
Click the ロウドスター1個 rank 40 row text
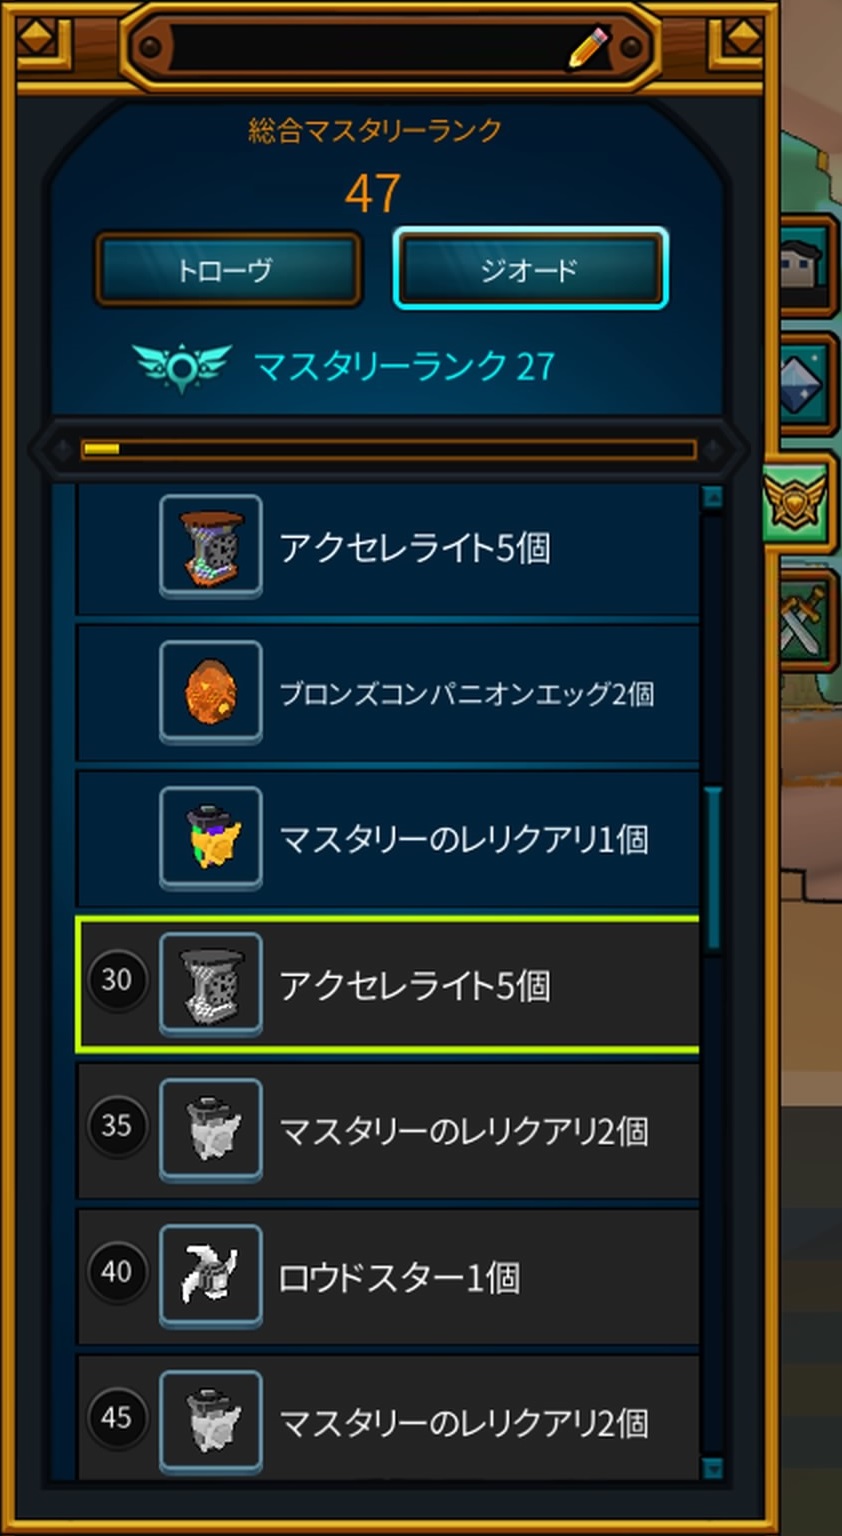tap(399, 1277)
